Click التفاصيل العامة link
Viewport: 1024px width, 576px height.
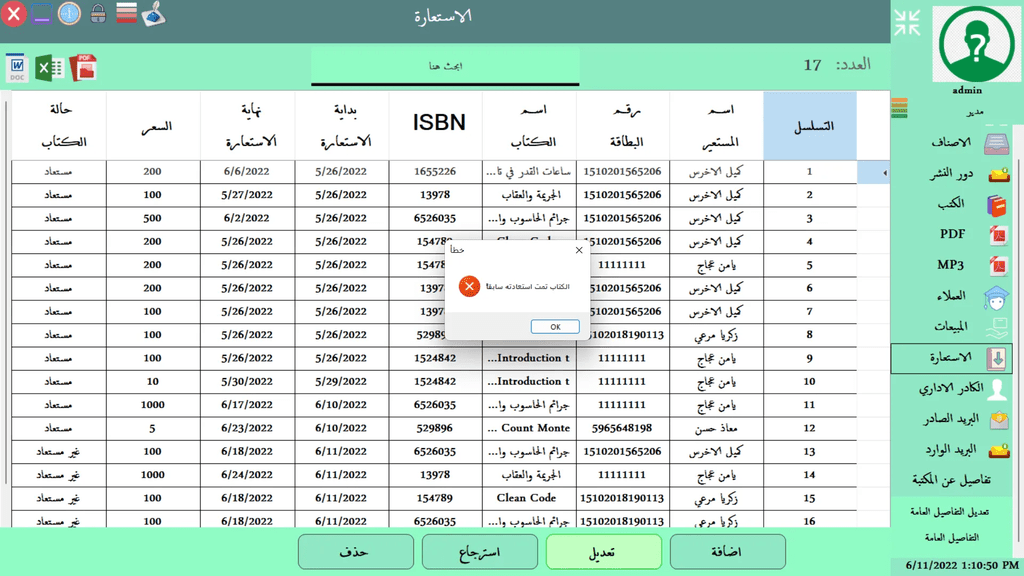[x=952, y=537]
